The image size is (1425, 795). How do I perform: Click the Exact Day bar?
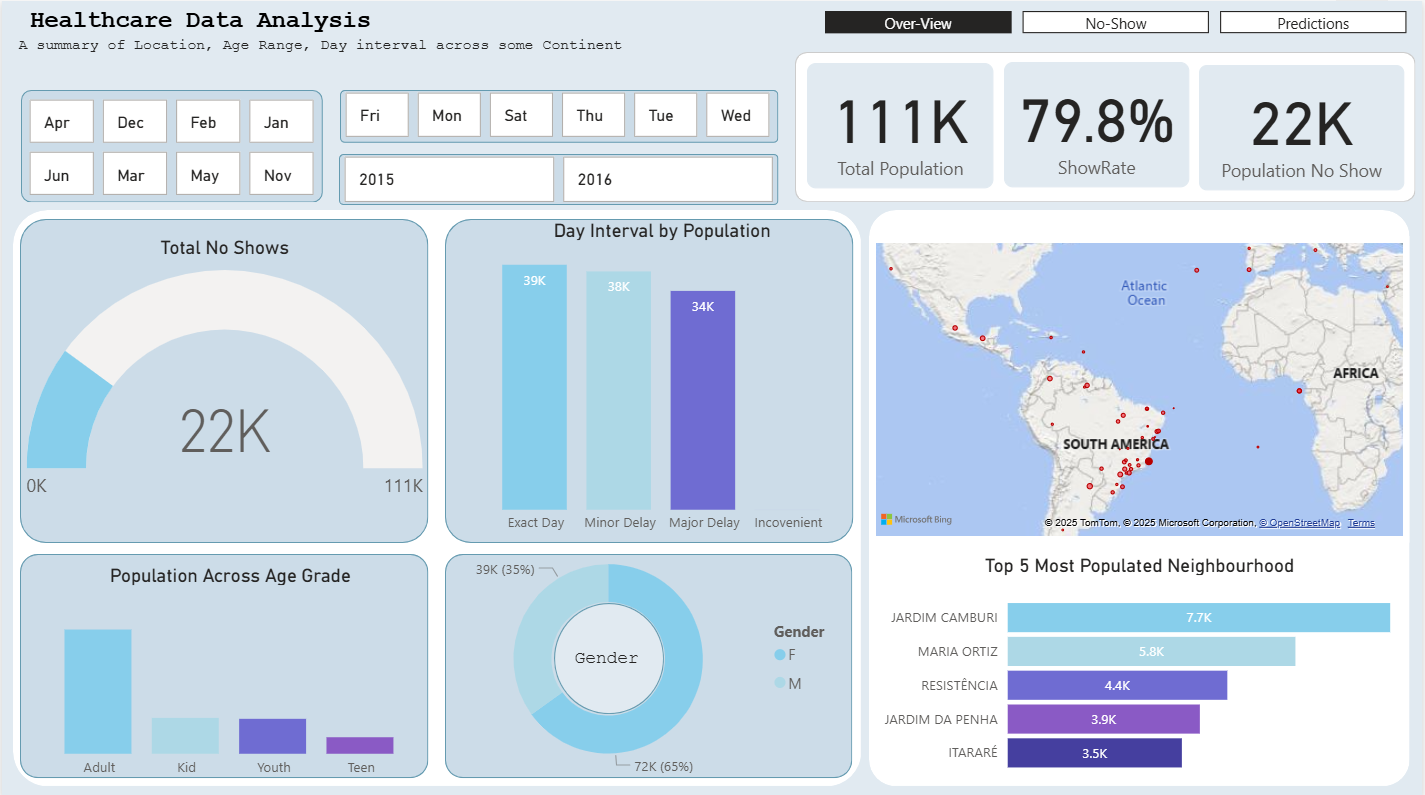pyautogui.click(x=534, y=387)
